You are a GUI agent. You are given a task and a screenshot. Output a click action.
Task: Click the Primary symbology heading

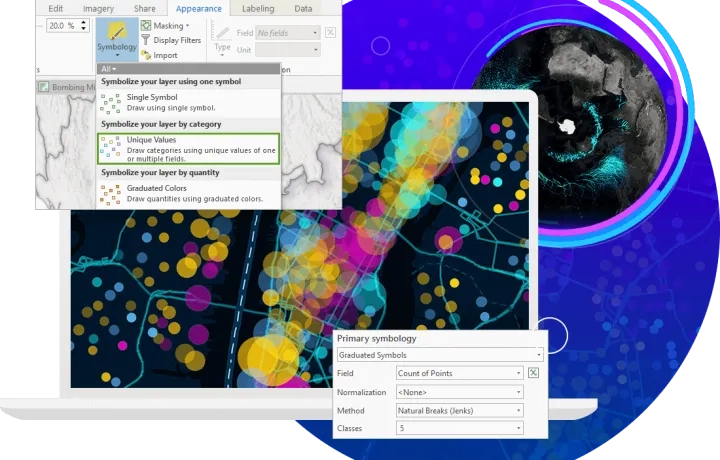377,338
